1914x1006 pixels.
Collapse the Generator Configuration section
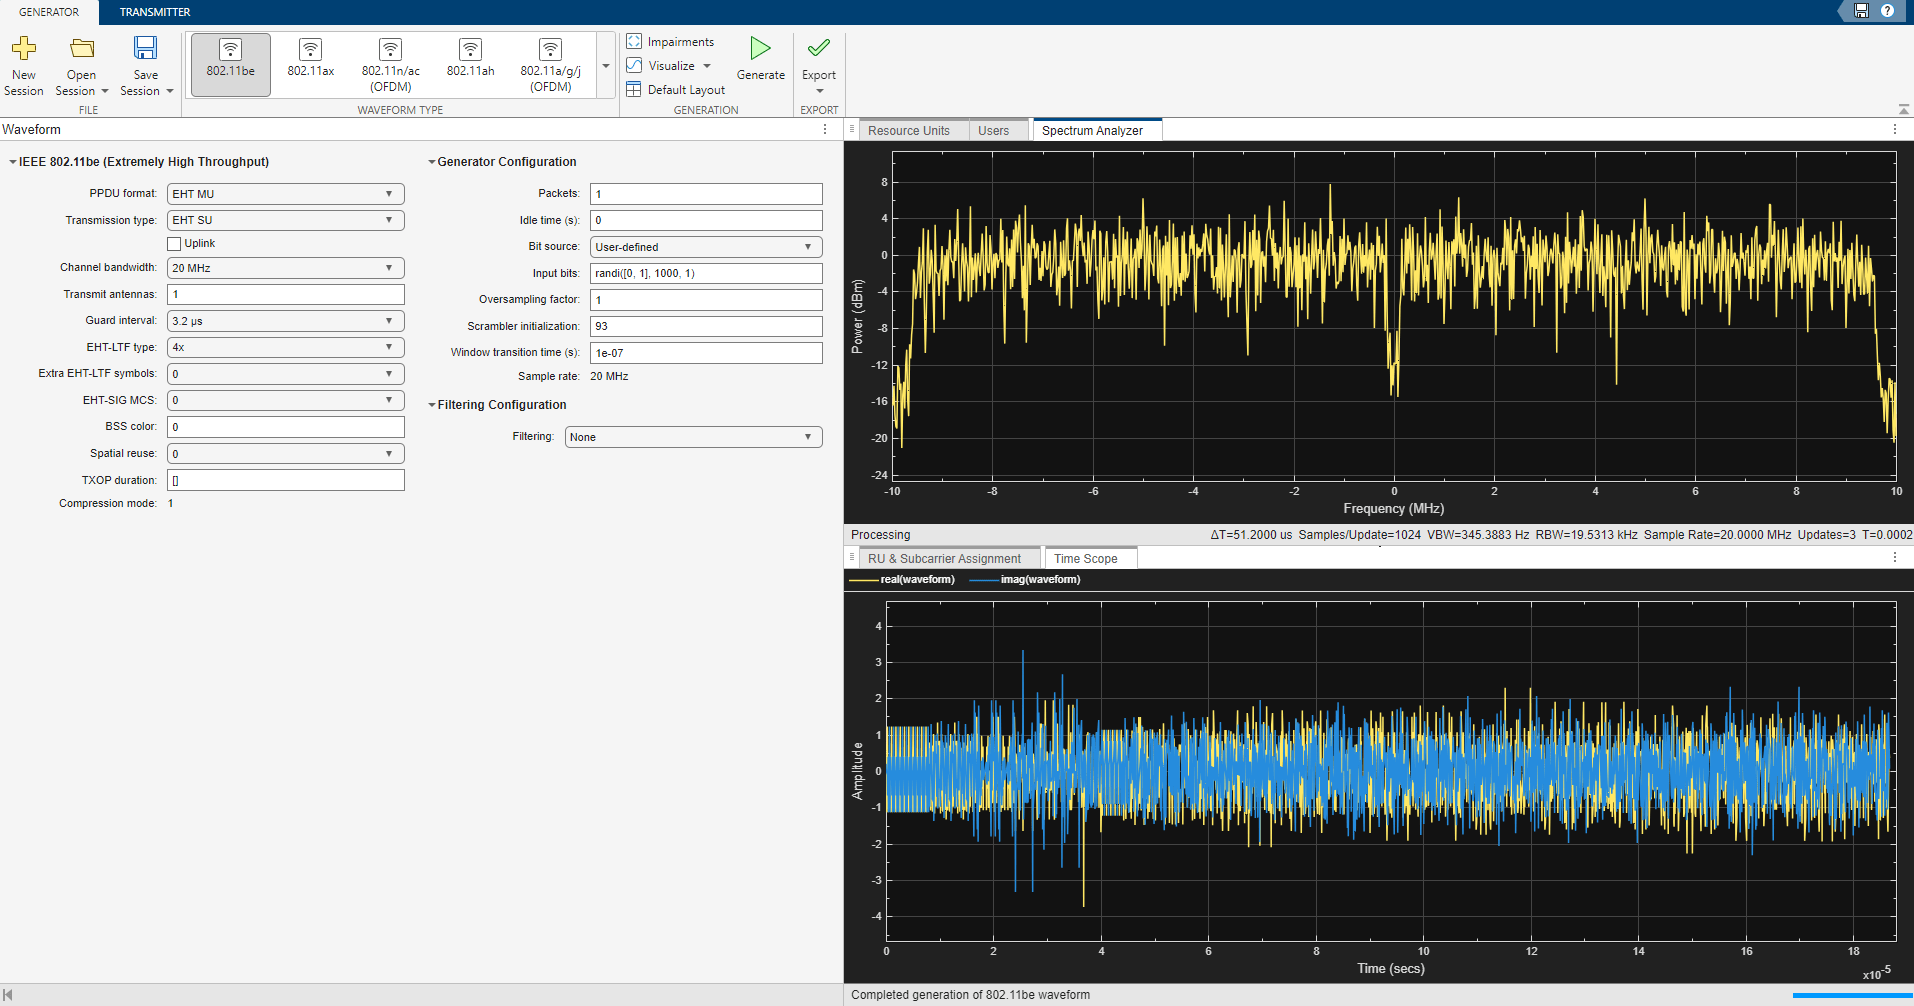pyautogui.click(x=432, y=162)
